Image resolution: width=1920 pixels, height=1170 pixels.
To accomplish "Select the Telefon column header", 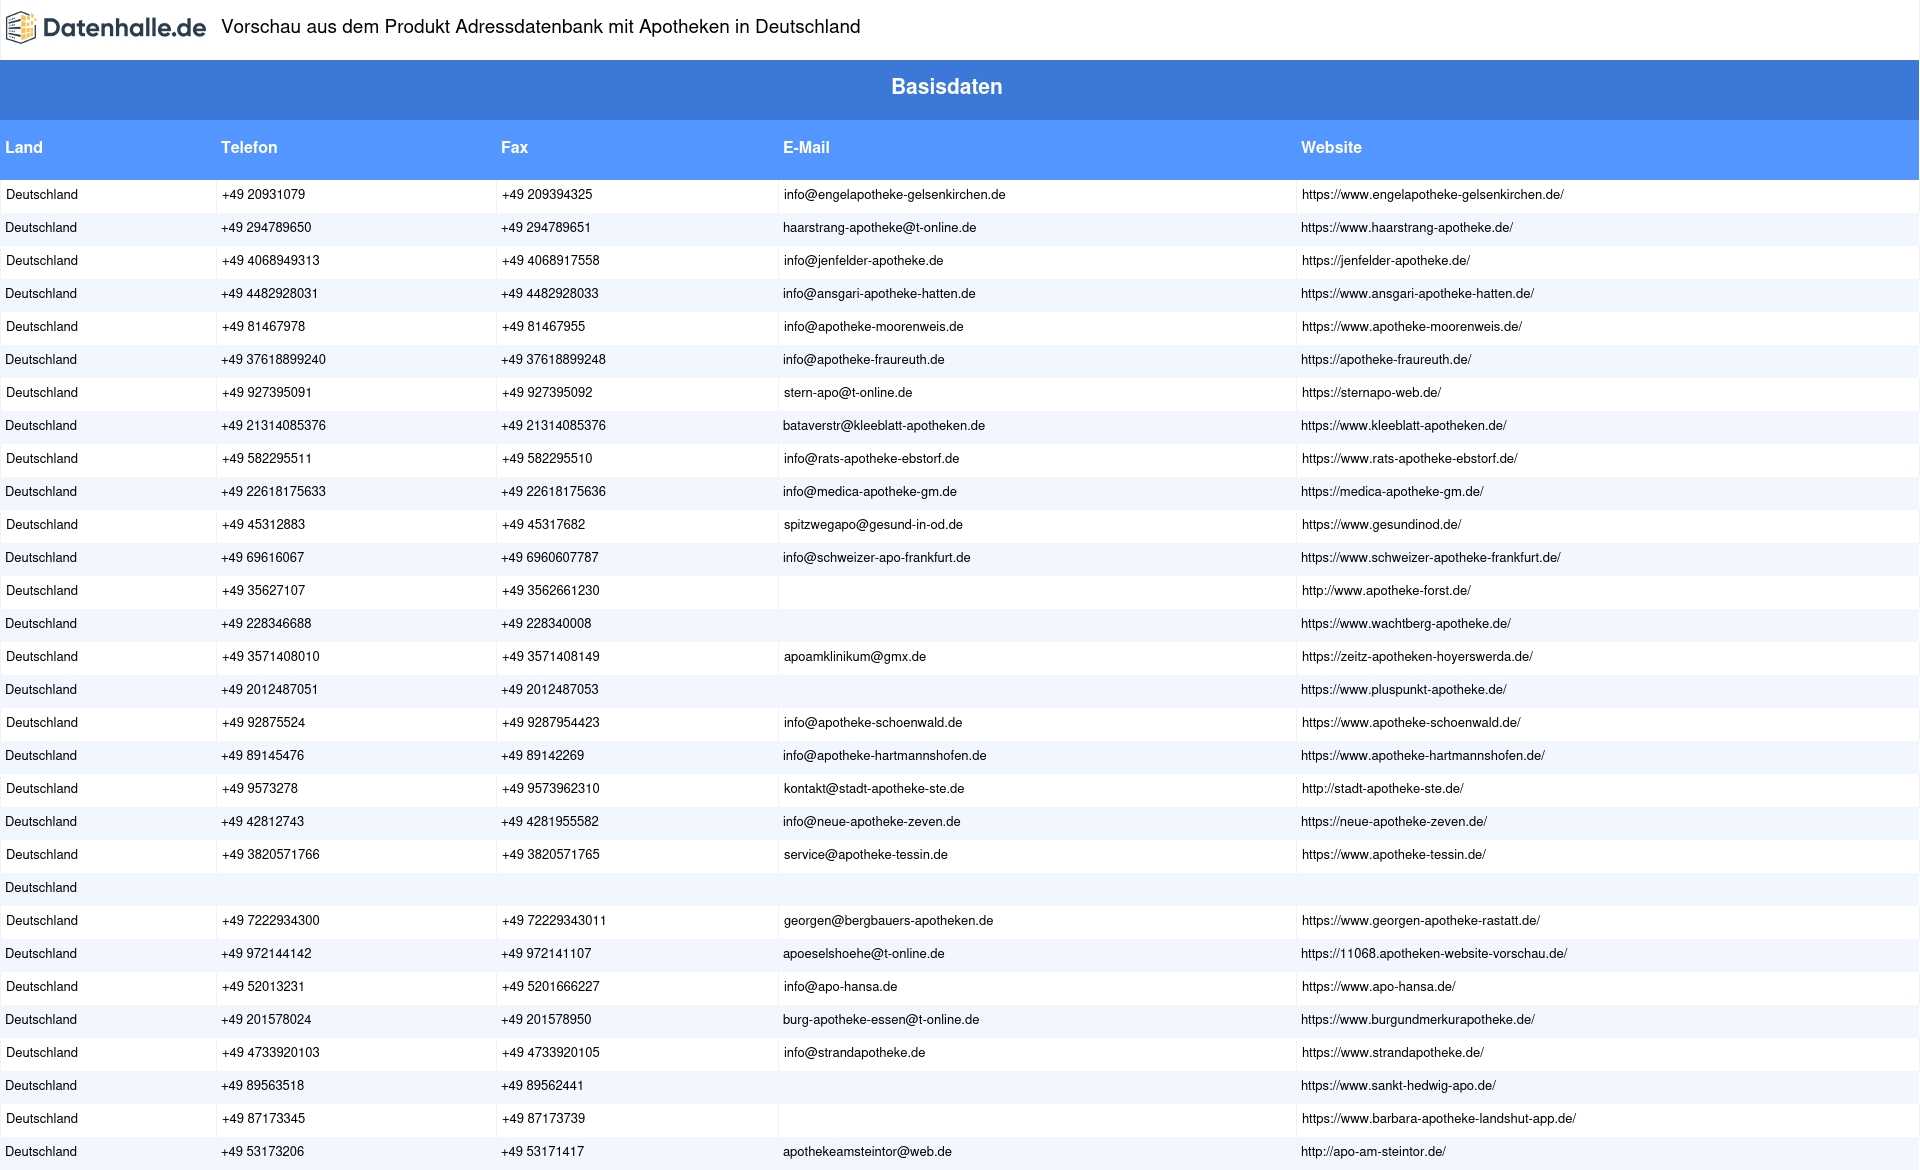I will (x=249, y=147).
